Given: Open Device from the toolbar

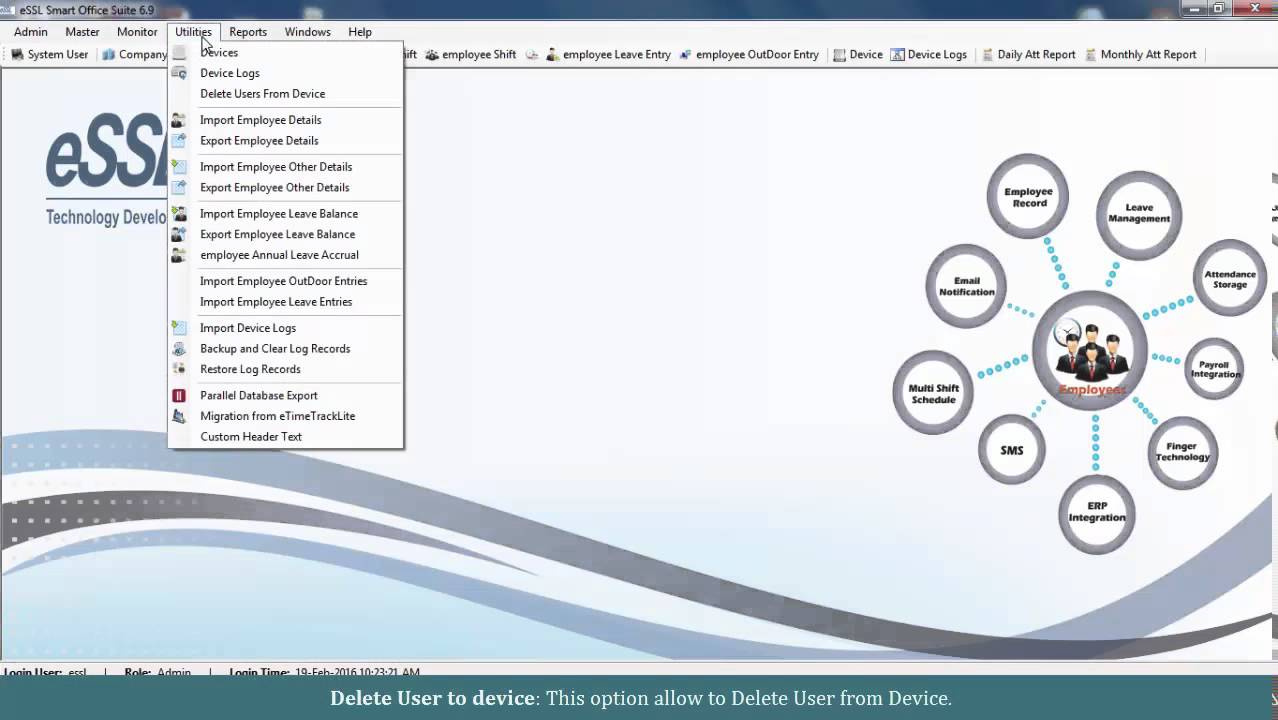Looking at the screenshot, I should pos(858,55).
